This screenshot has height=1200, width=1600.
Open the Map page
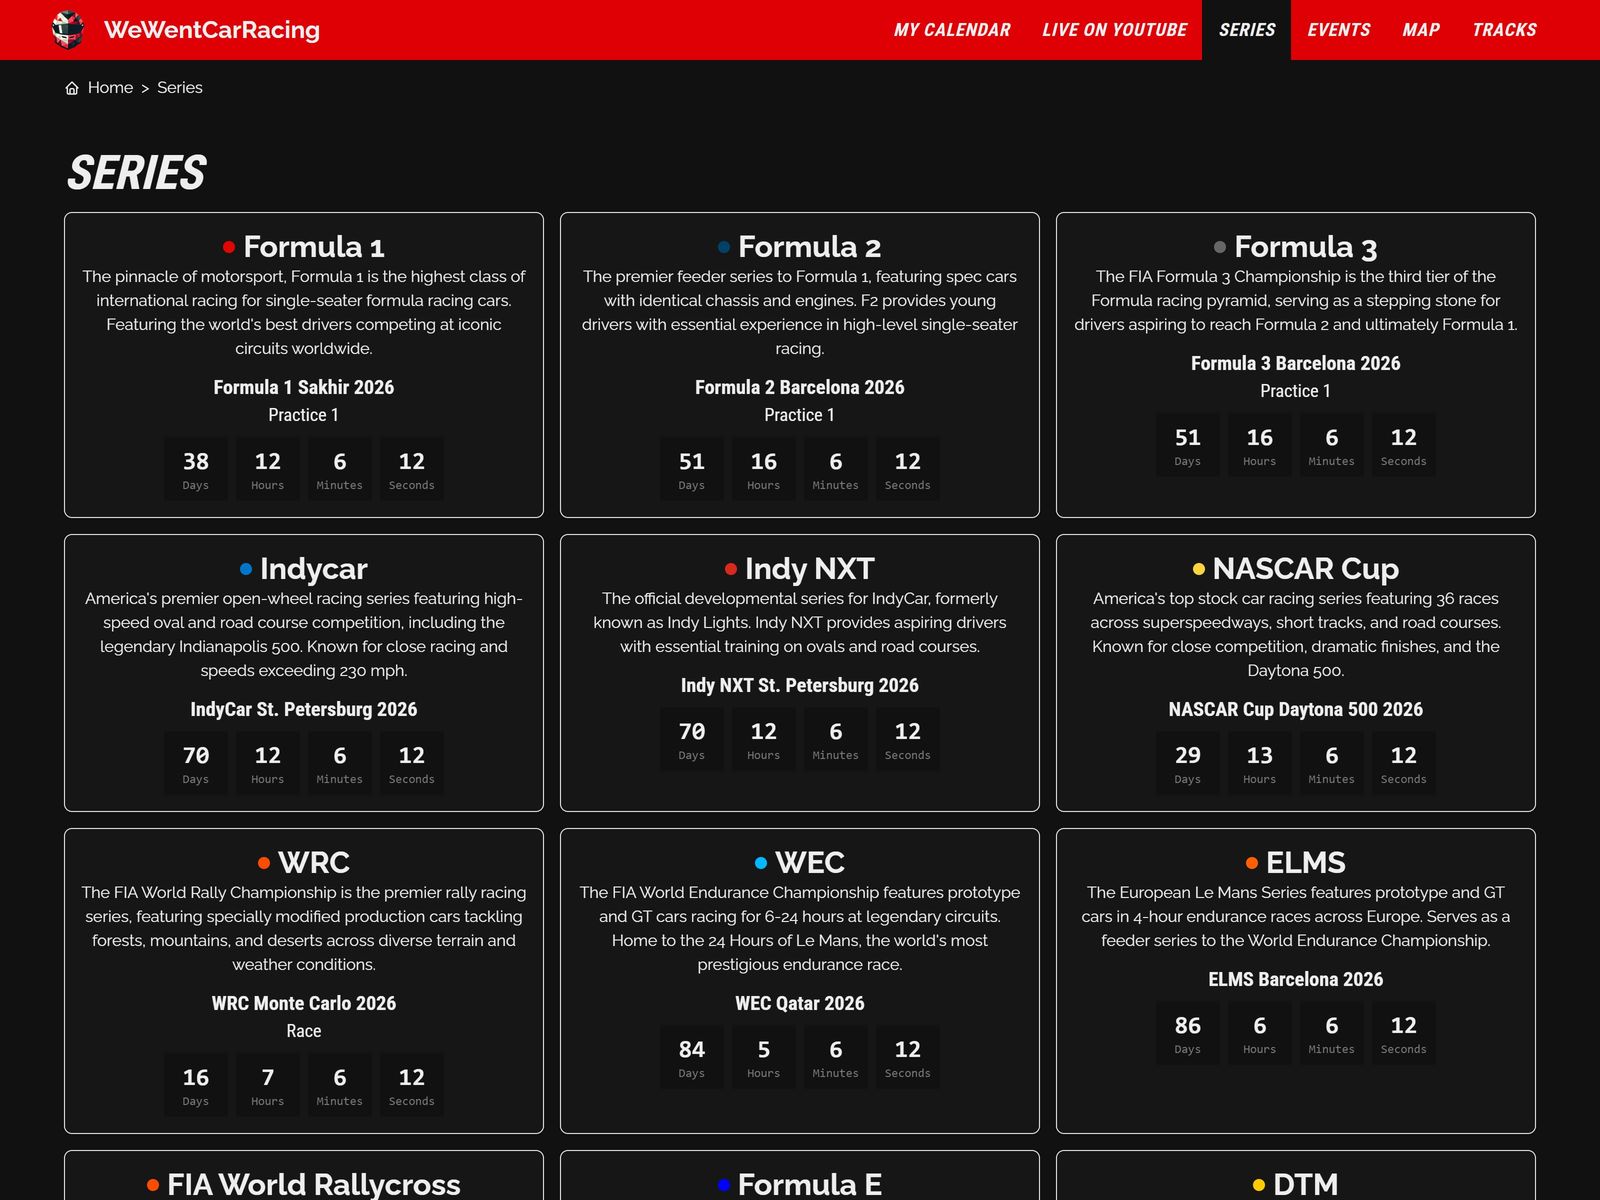[1421, 30]
